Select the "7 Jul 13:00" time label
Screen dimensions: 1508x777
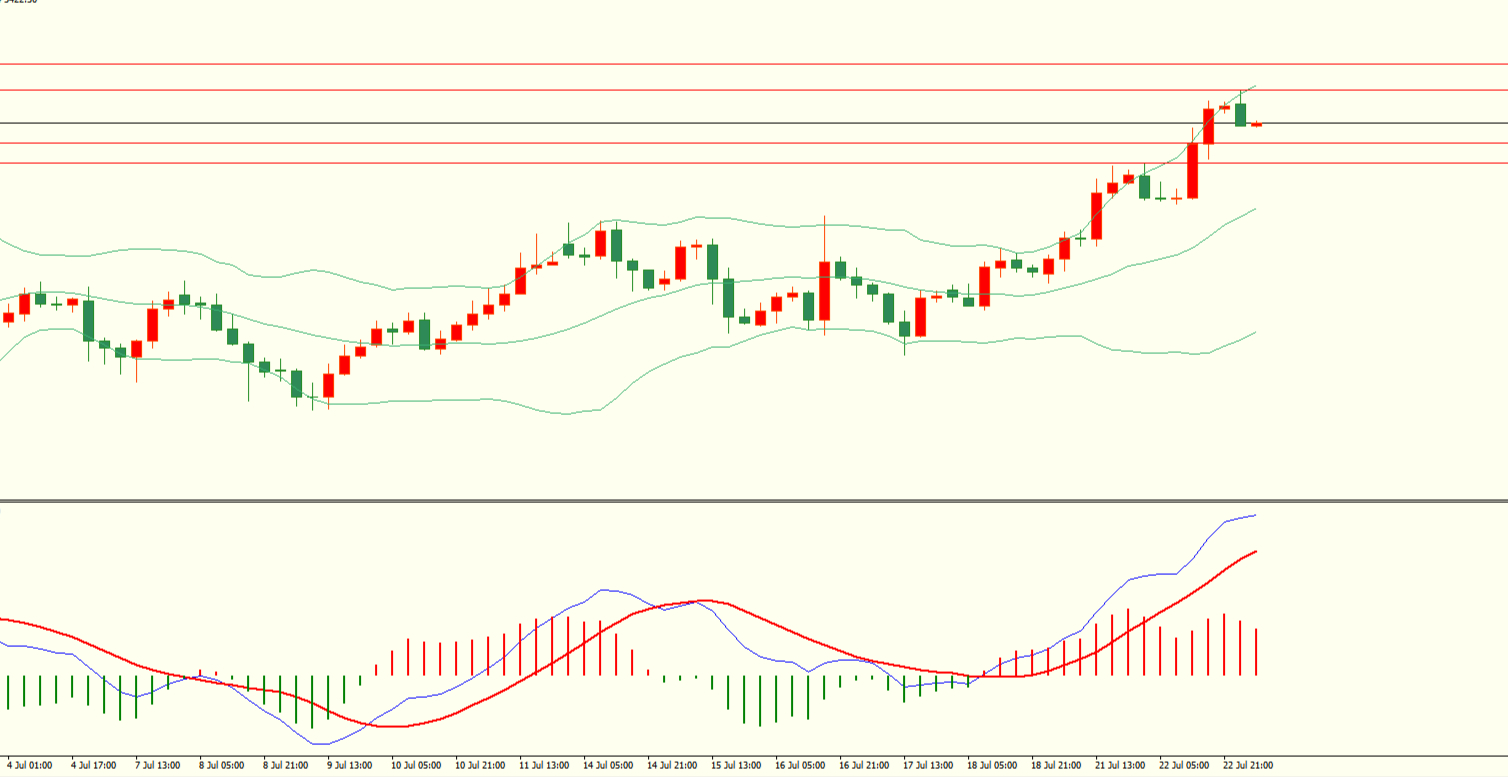[157, 766]
